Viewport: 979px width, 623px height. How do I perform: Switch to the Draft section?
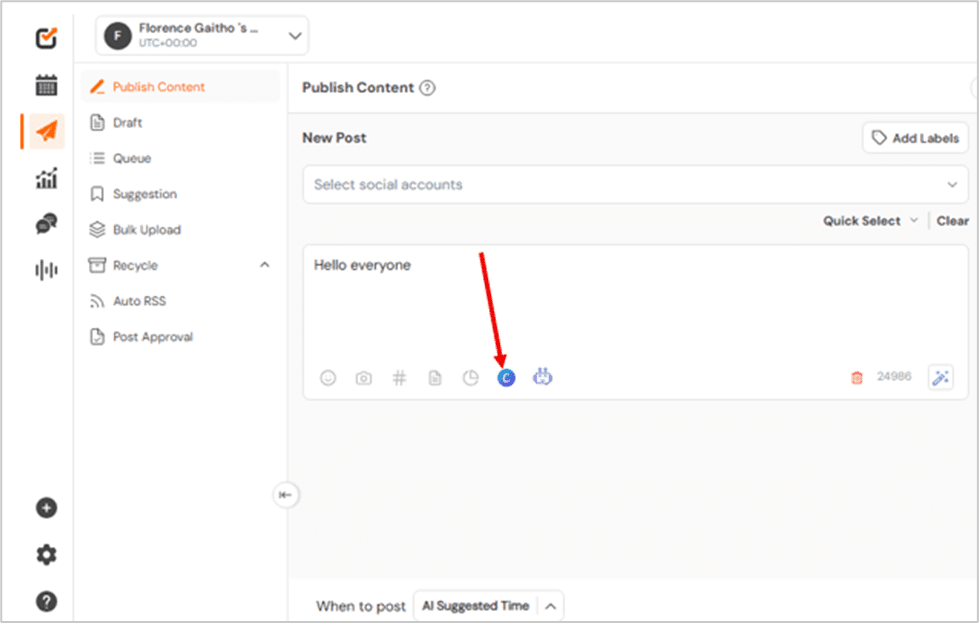pos(128,122)
